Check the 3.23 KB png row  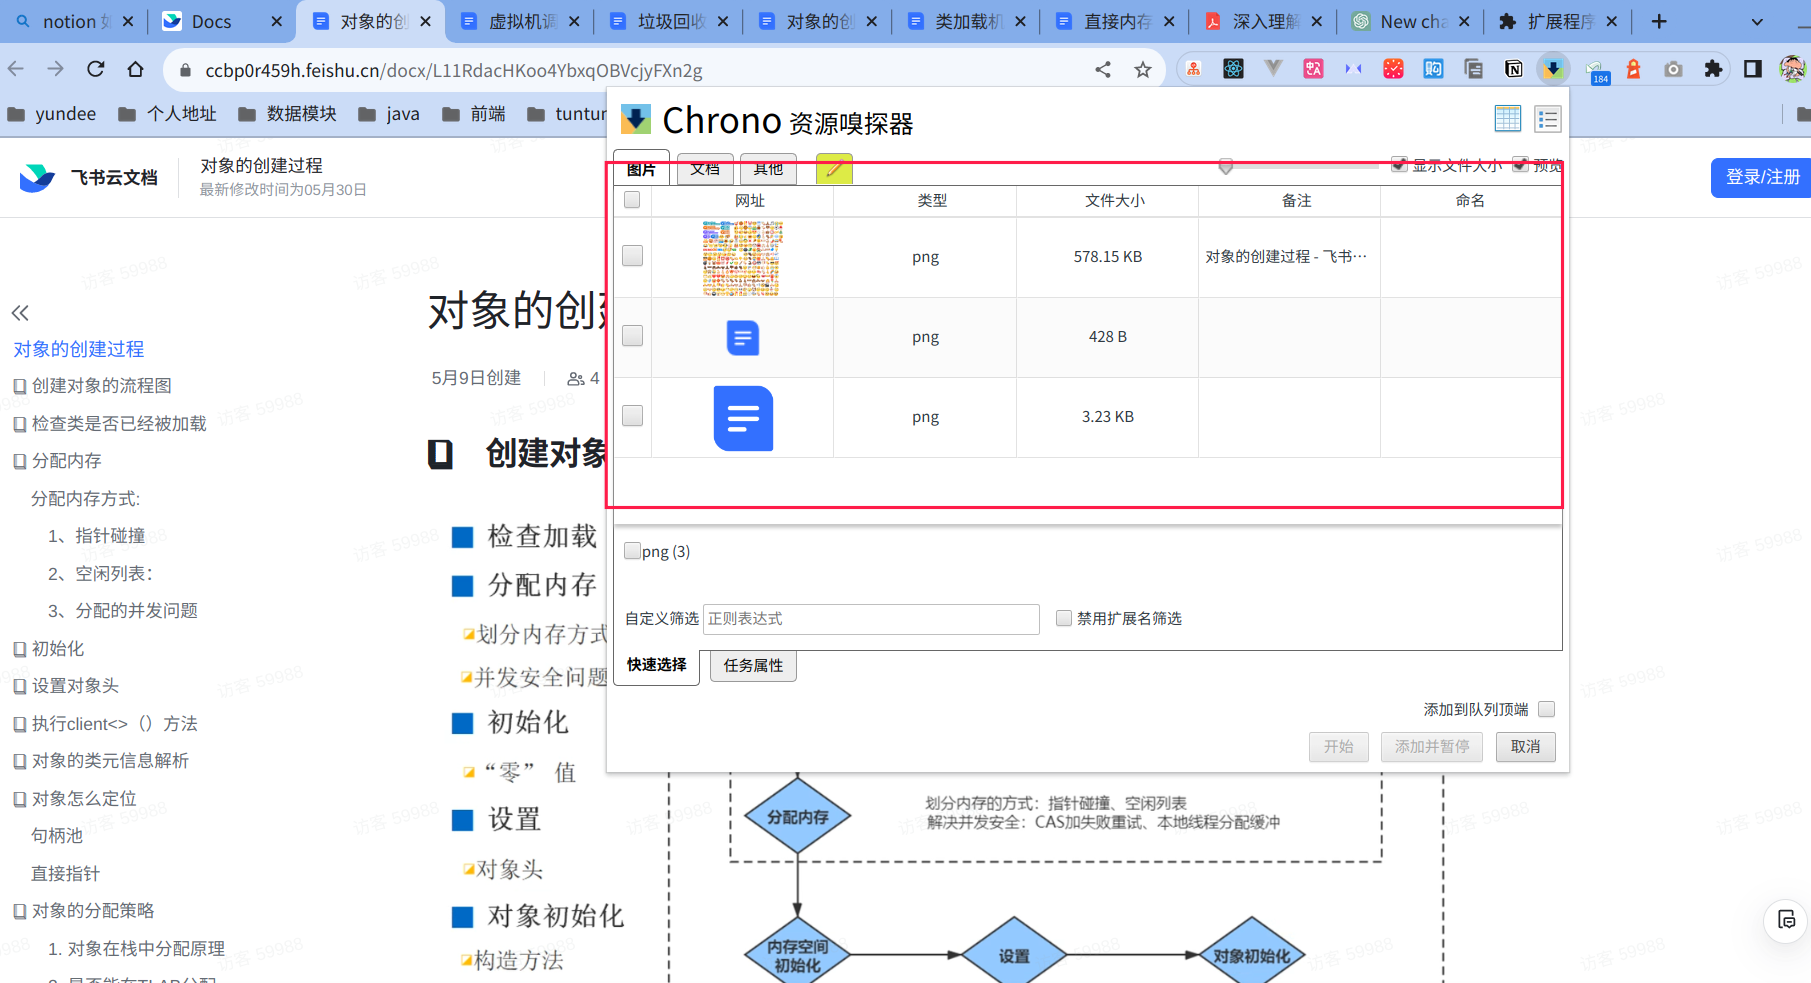[632, 415]
